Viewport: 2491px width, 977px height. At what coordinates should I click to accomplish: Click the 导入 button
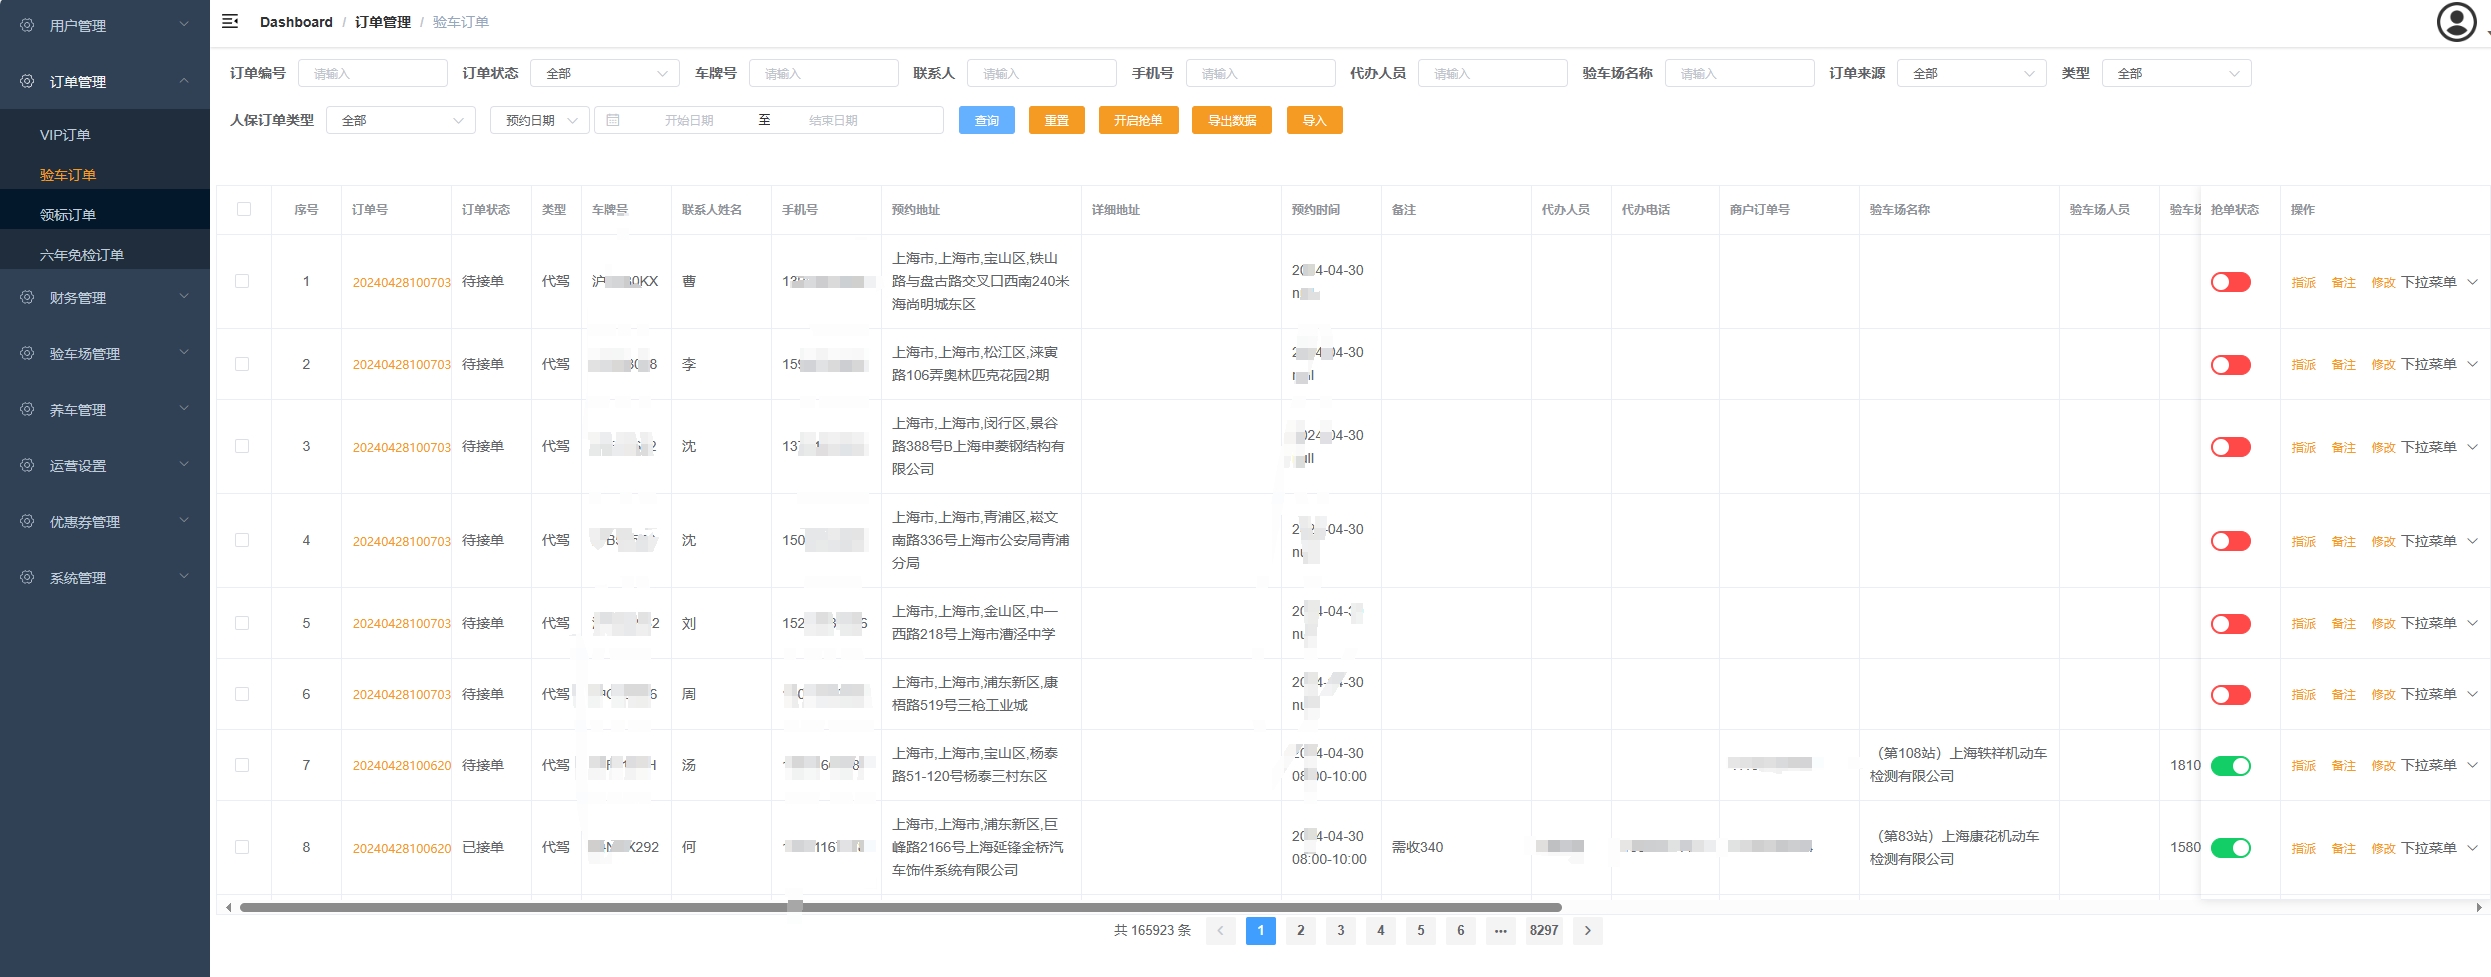pyautogui.click(x=1314, y=120)
